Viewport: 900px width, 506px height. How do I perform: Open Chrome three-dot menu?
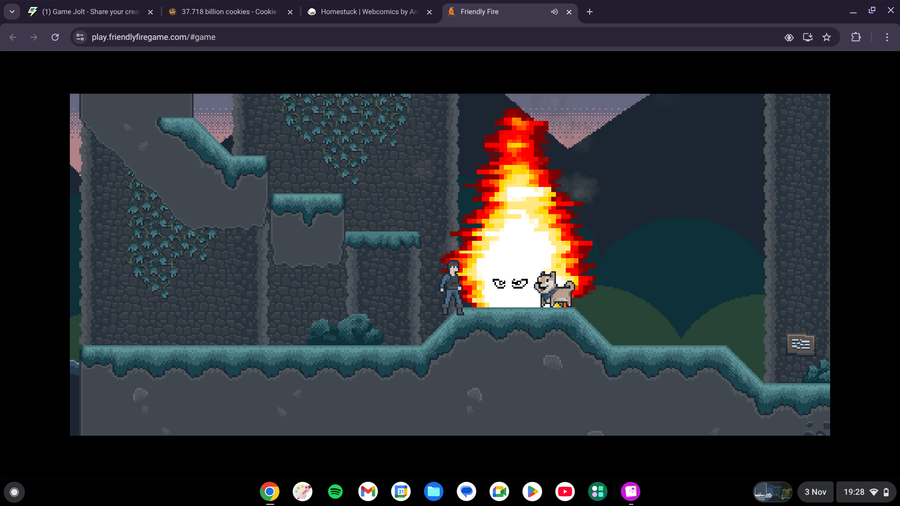887,37
